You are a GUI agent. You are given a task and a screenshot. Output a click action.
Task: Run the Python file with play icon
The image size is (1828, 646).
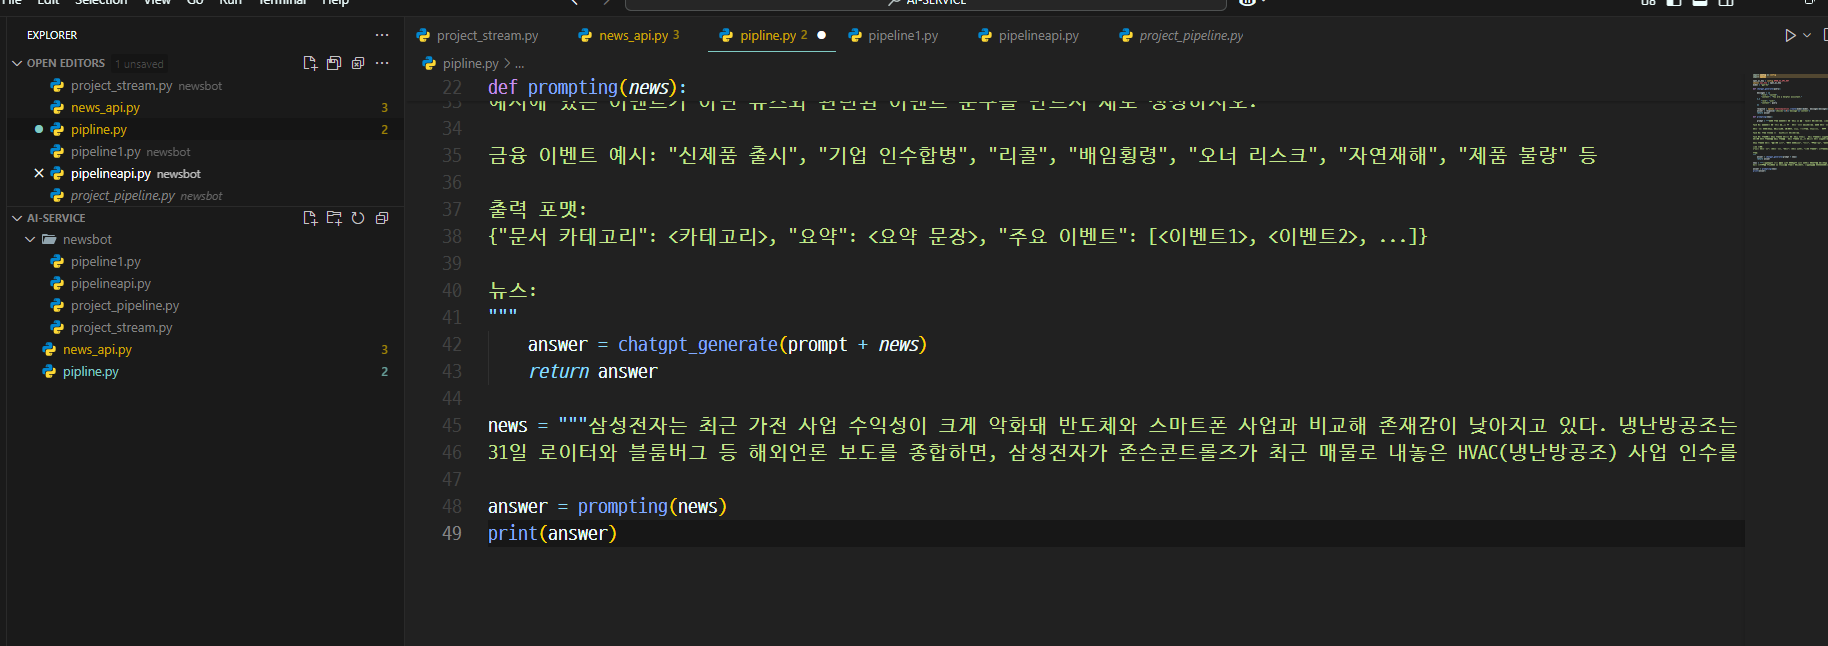(1790, 35)
